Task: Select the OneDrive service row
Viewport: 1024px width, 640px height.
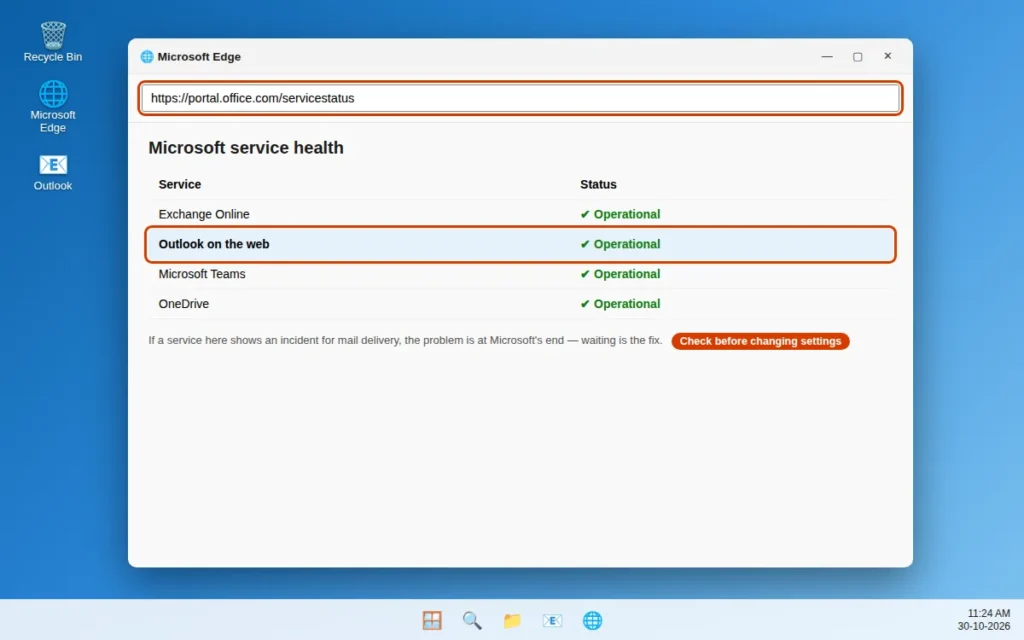Action: tap(520, 304)
